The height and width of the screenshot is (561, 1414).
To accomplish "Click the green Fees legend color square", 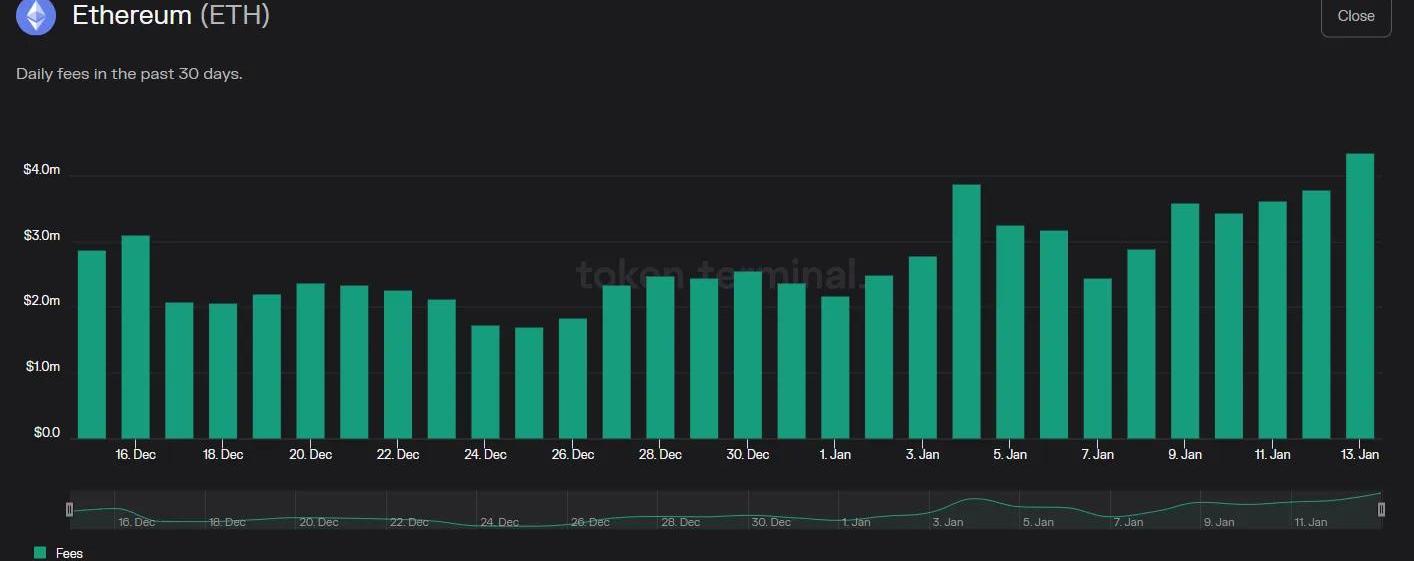I will (x=40, y=553).
